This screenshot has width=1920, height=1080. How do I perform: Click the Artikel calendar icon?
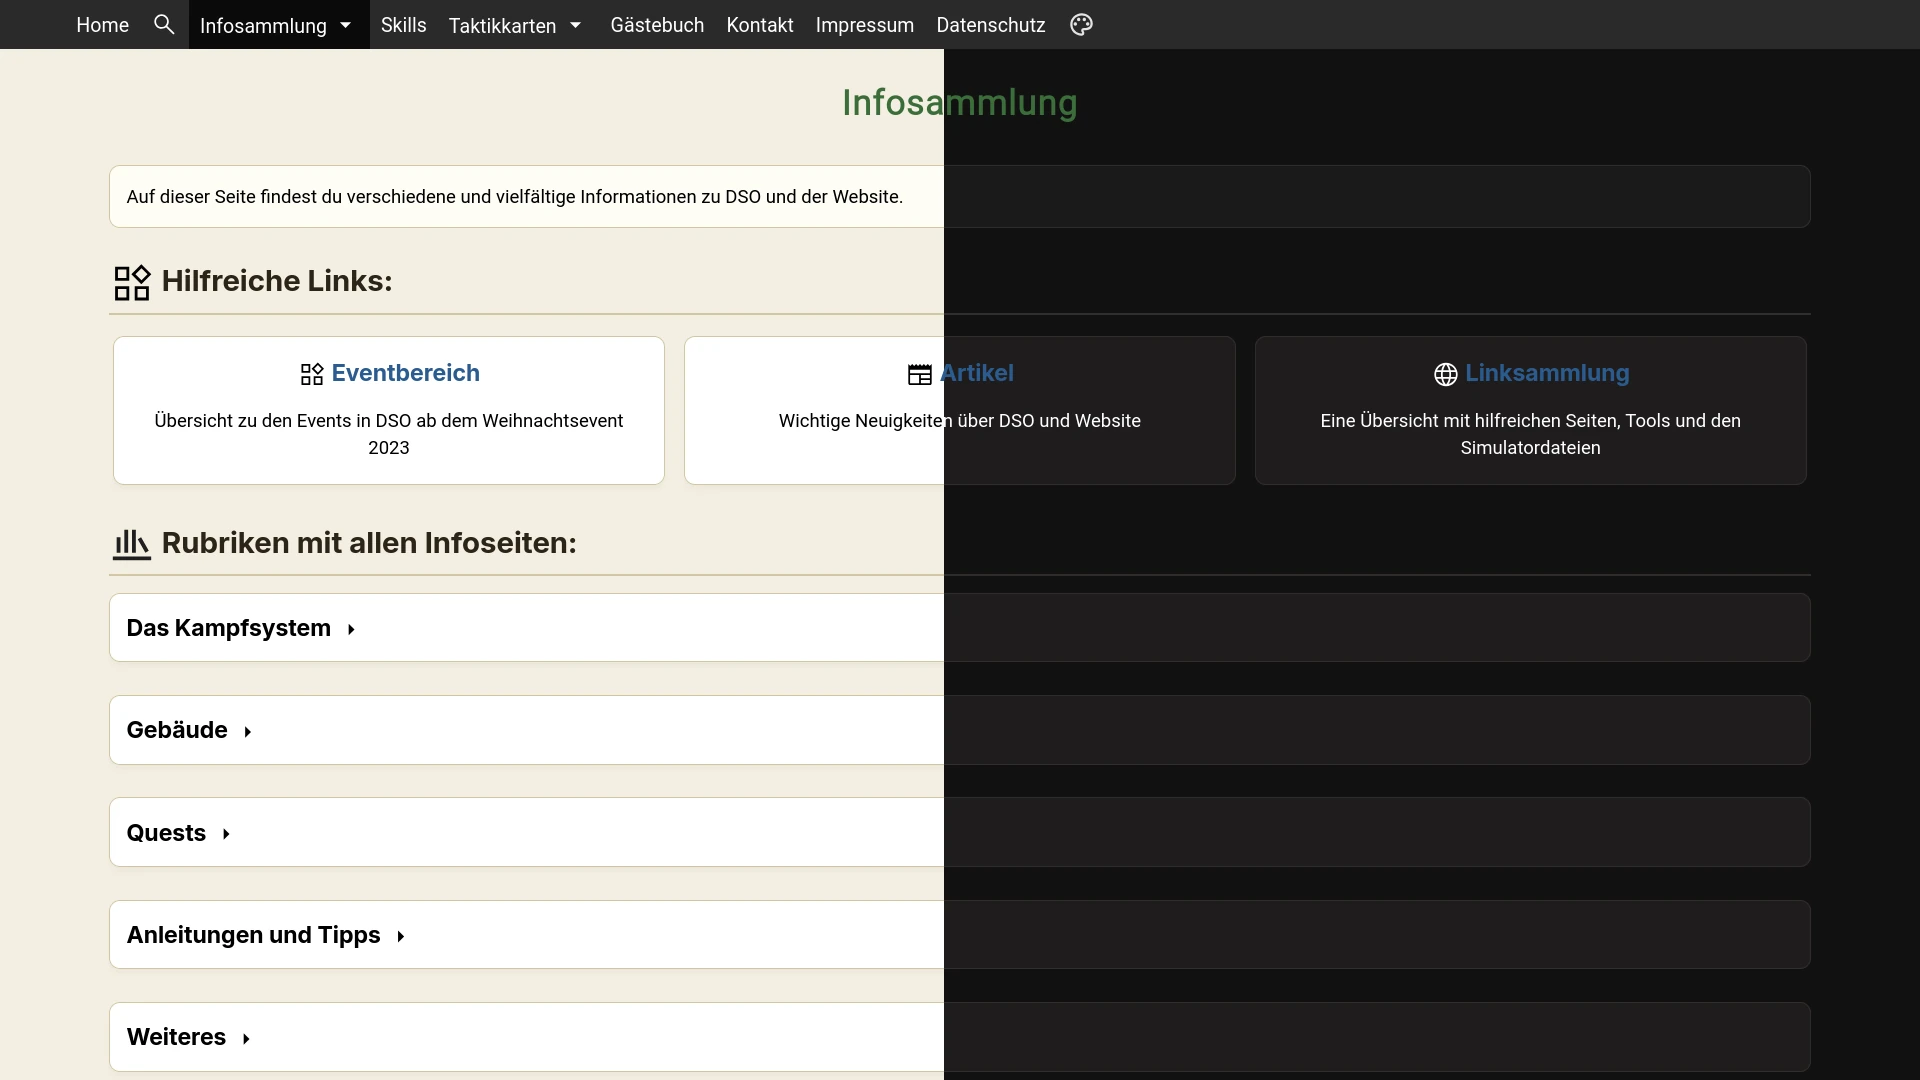pos(920,374)
